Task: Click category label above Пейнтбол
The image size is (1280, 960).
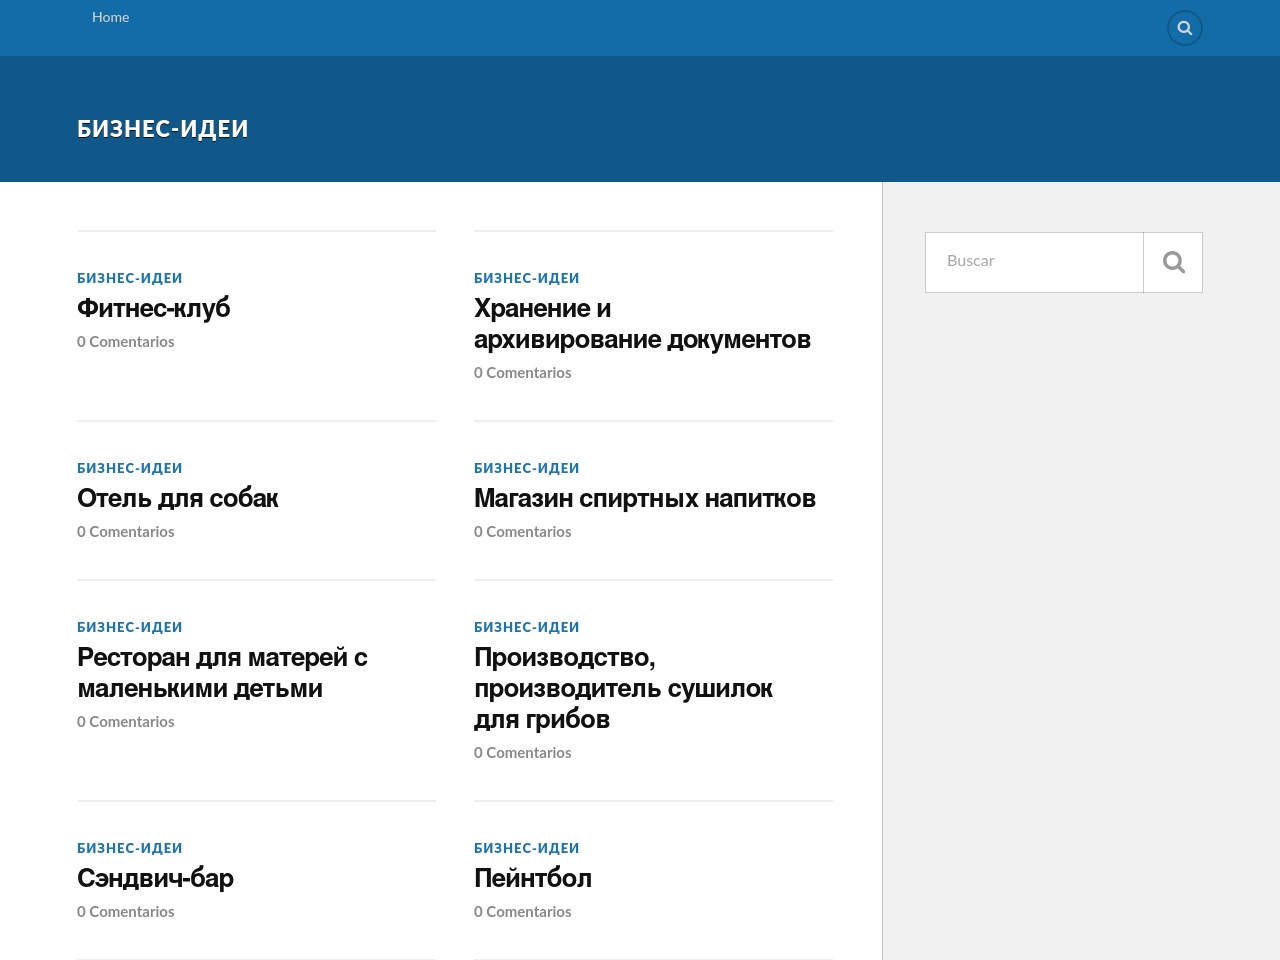Action: coord(527,848)
